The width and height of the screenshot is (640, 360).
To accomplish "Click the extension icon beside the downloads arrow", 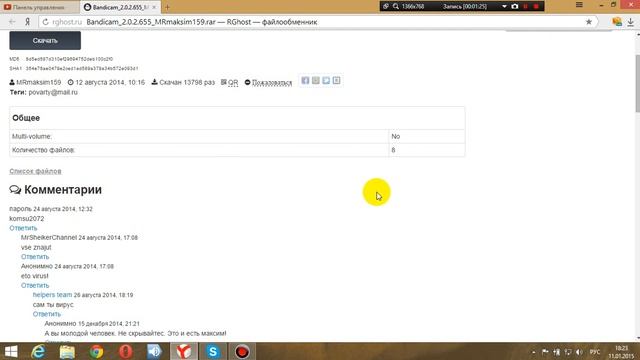I will (x=617, y=22).
